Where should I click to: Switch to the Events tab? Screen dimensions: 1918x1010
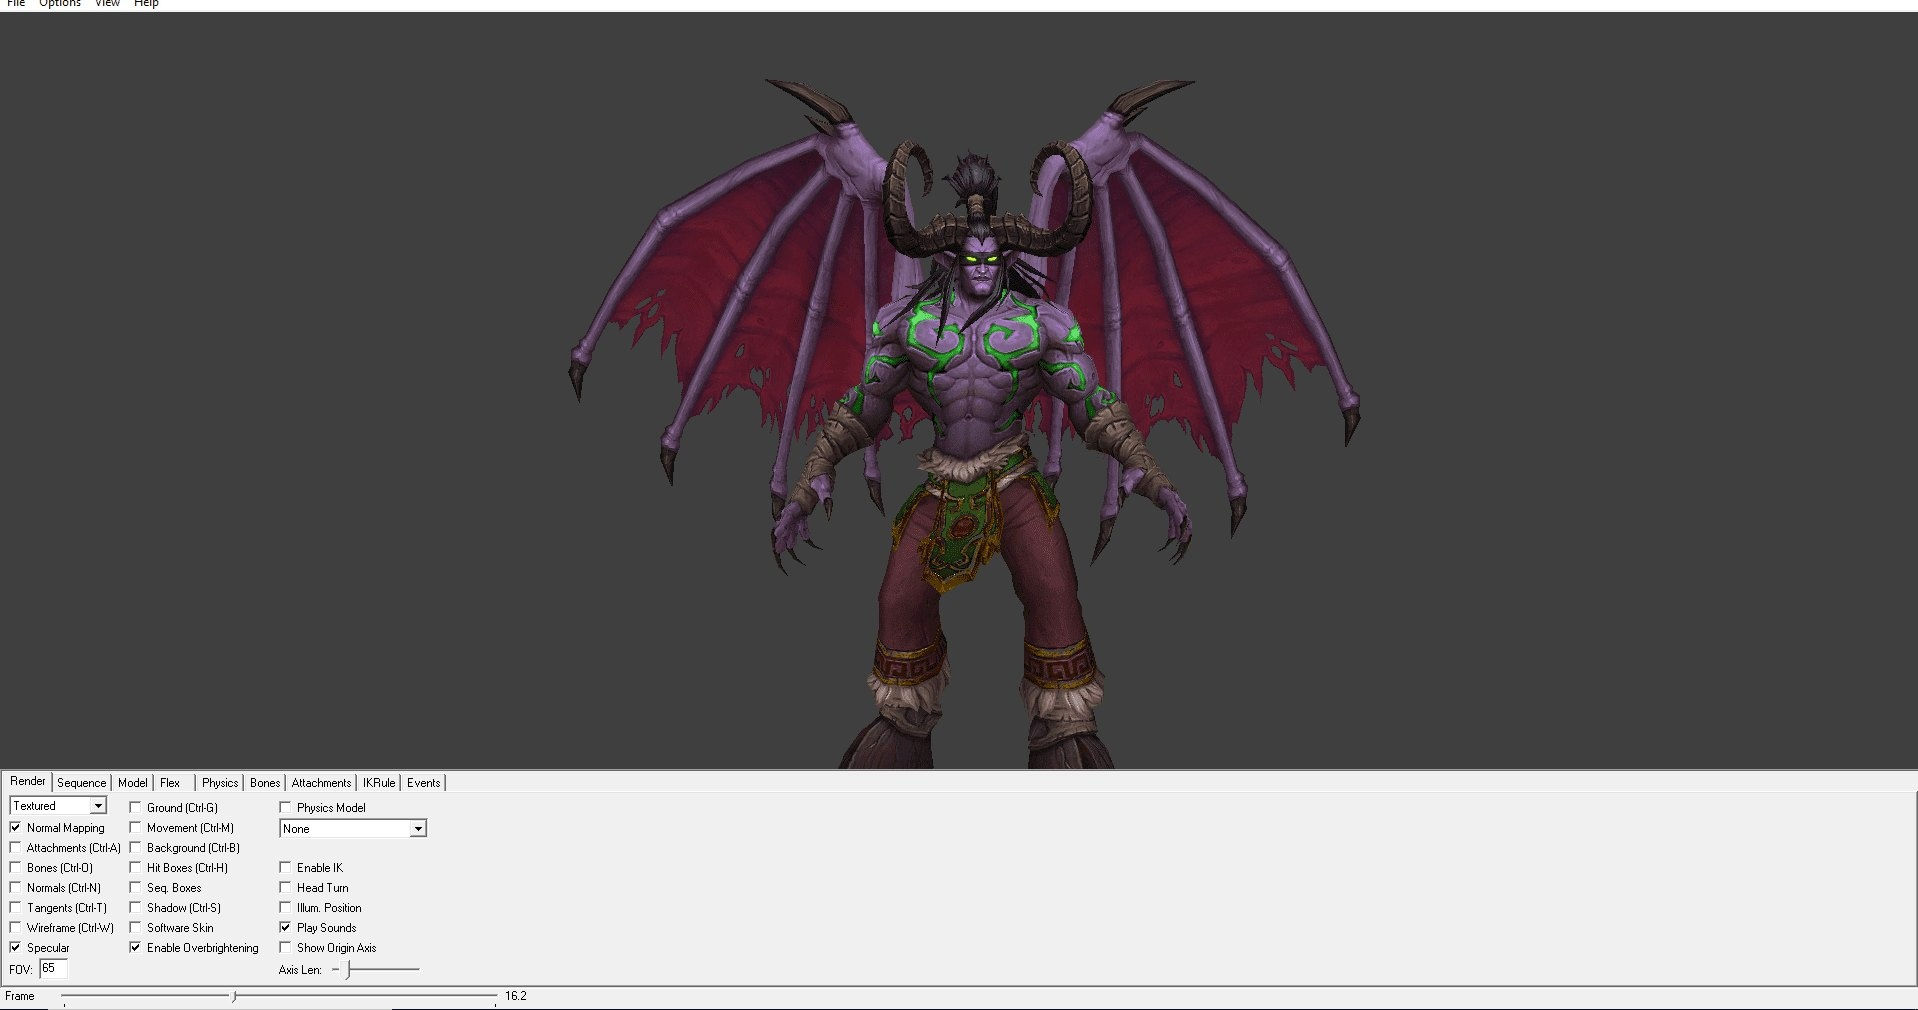[423, 783]
